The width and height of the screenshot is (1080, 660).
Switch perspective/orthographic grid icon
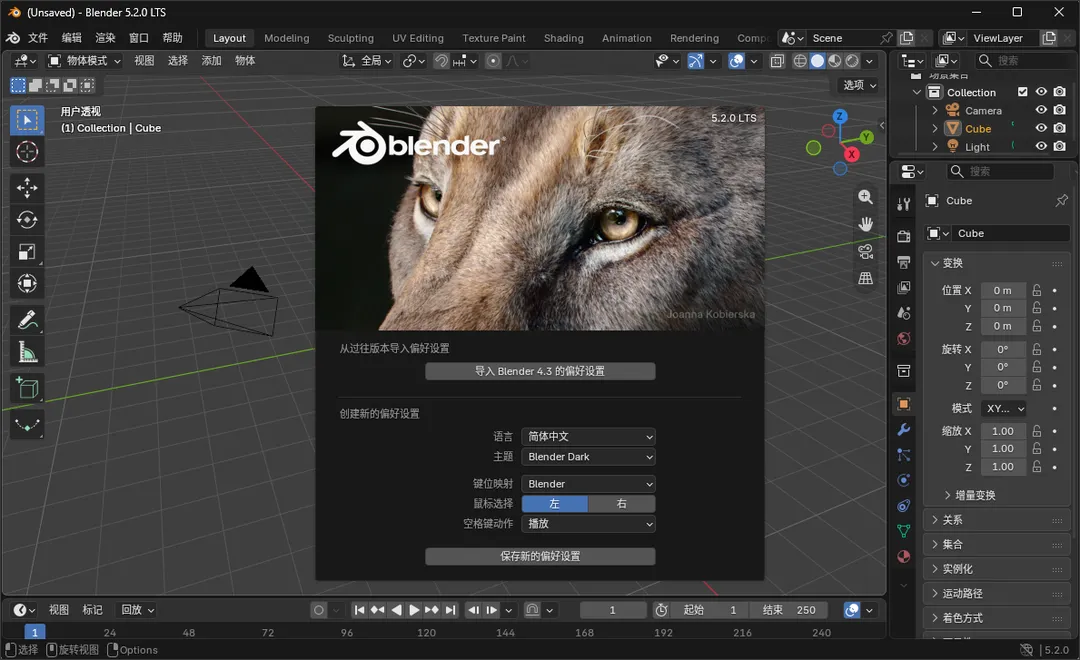(865, 278)
